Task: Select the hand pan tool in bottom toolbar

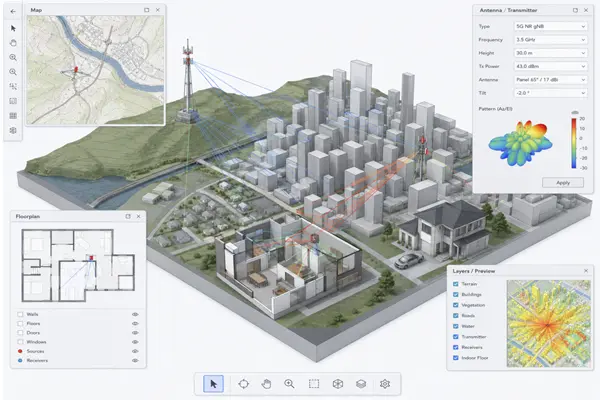Action: [266, 384]
